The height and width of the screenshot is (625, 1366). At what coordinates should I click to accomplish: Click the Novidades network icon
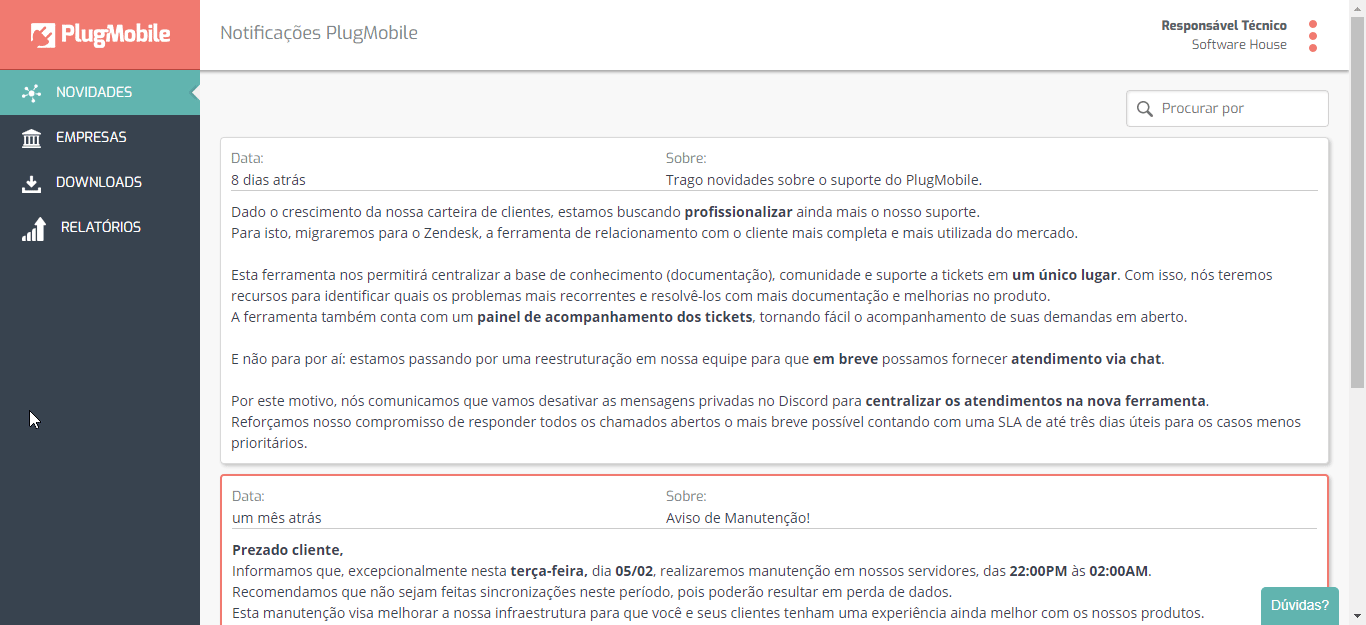tap(31, 93)
